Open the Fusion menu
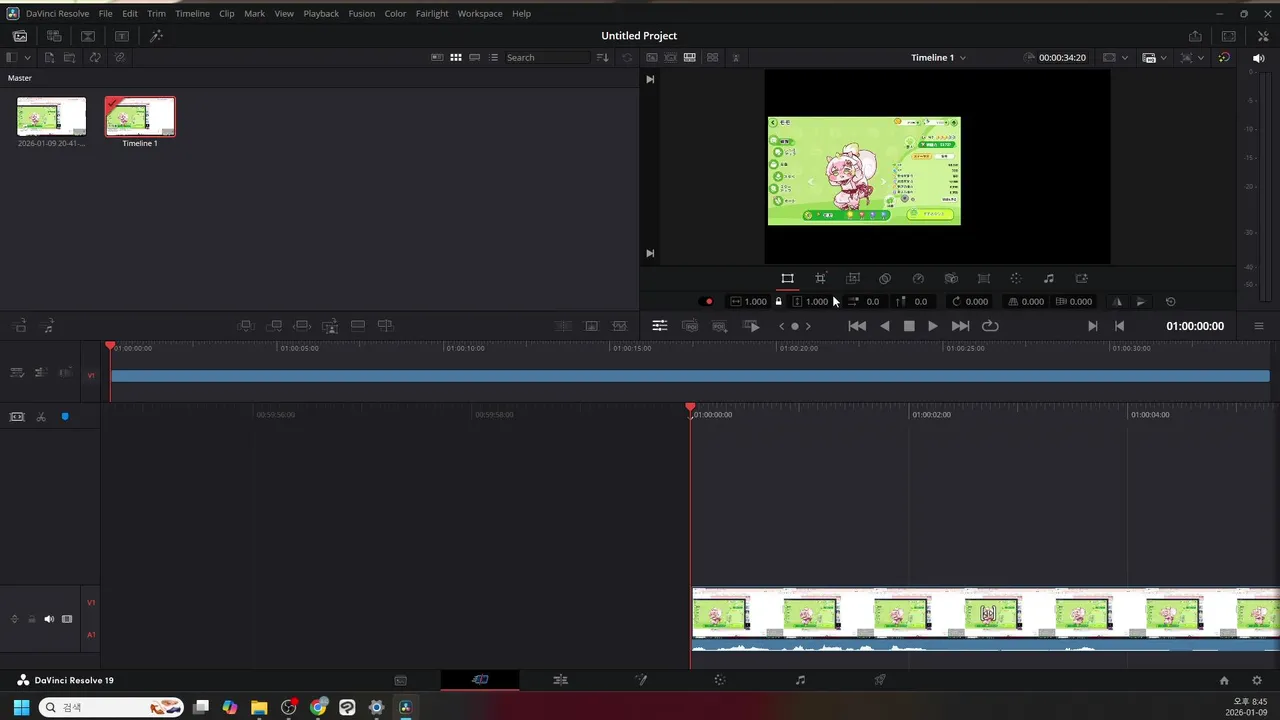 point(362,14)
